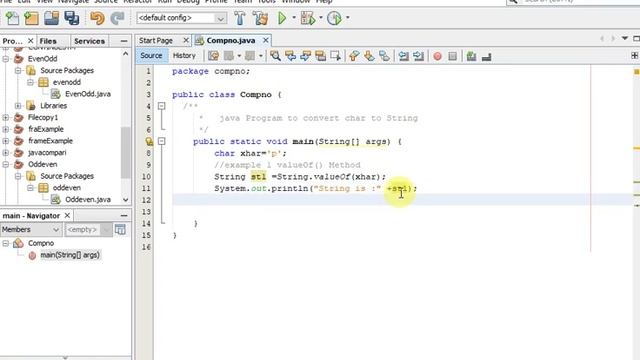640x360 pixels.
Task: Click the lightbulb hint on line 7
Action: 149,141
